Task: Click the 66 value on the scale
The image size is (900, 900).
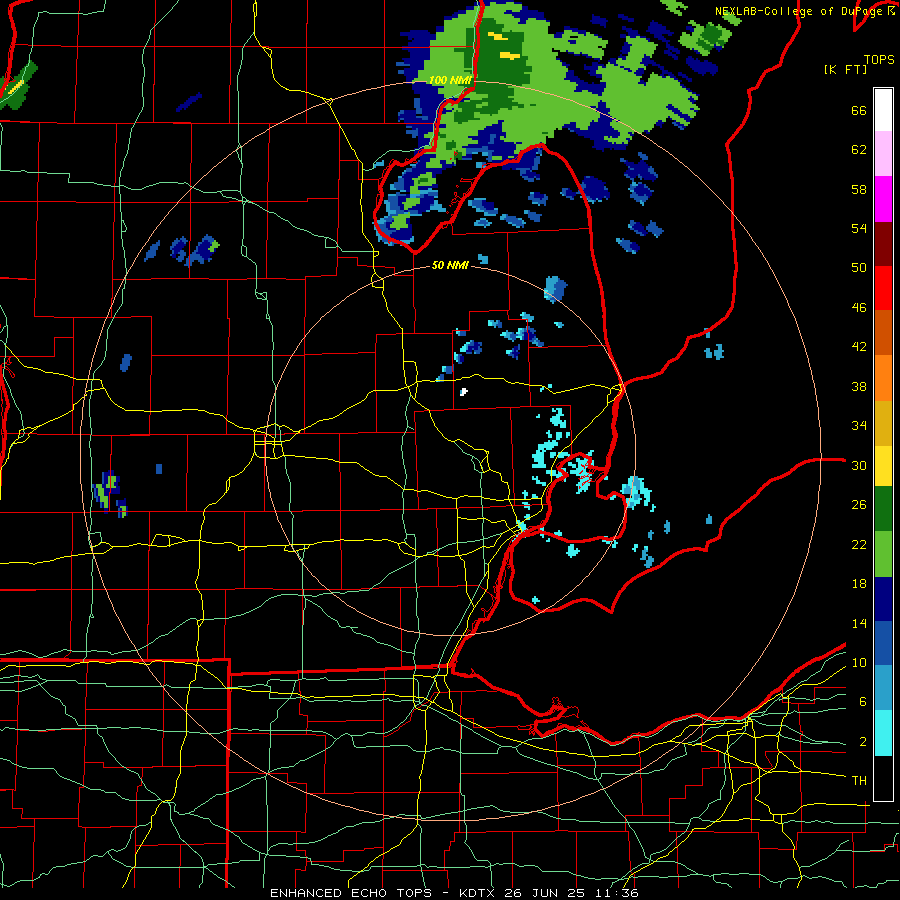Action: point(859,110)
